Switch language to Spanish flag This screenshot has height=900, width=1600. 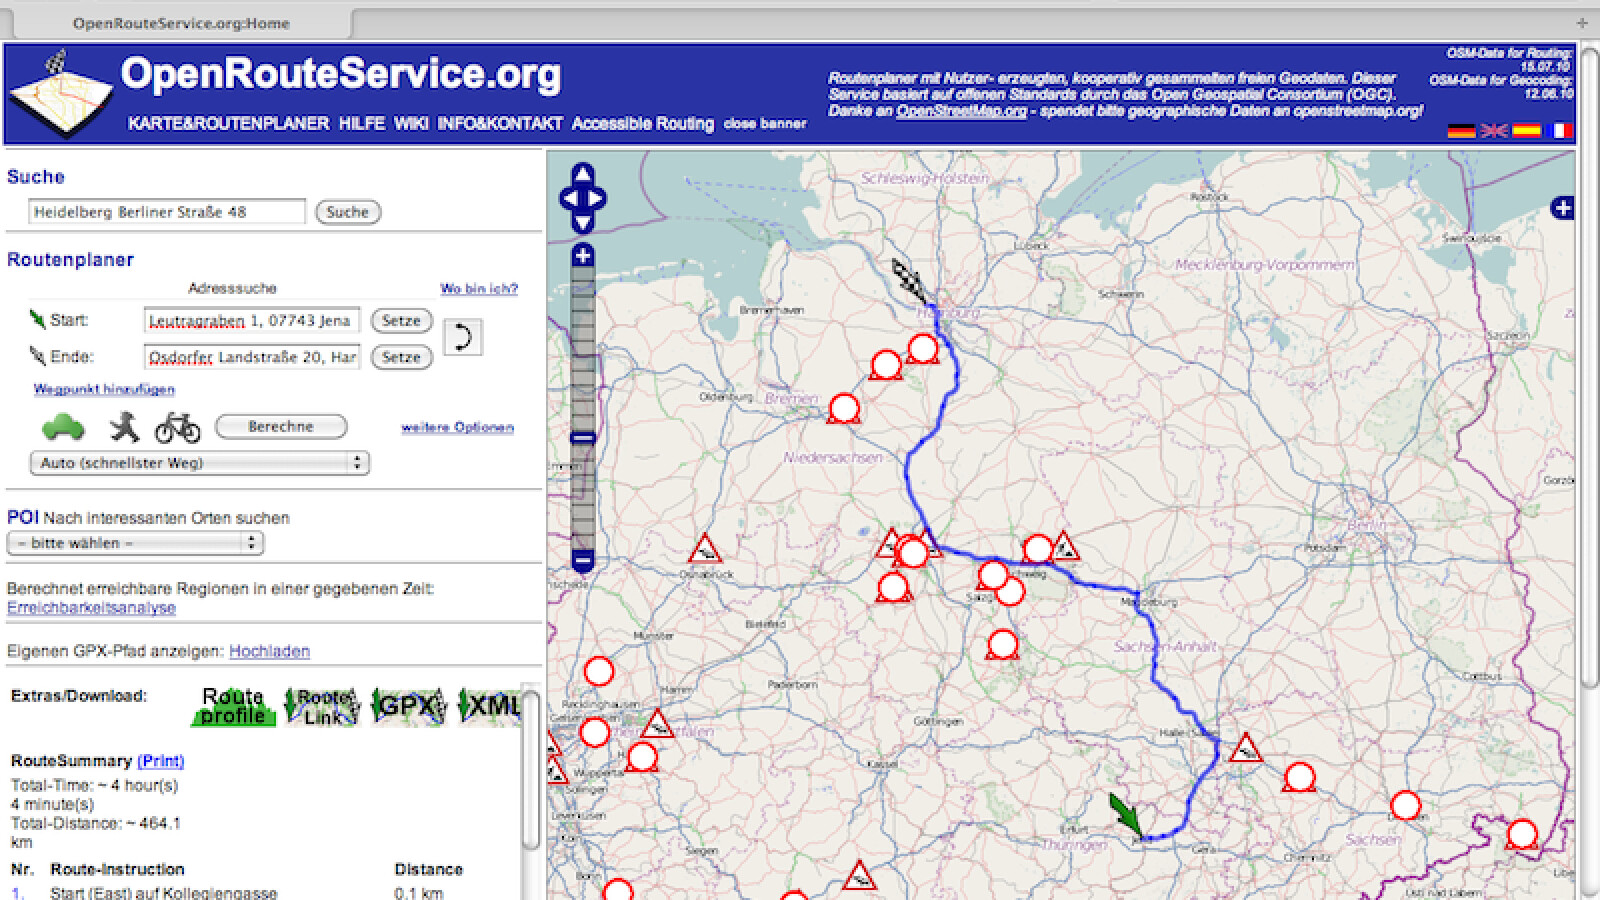(1526, 131)
